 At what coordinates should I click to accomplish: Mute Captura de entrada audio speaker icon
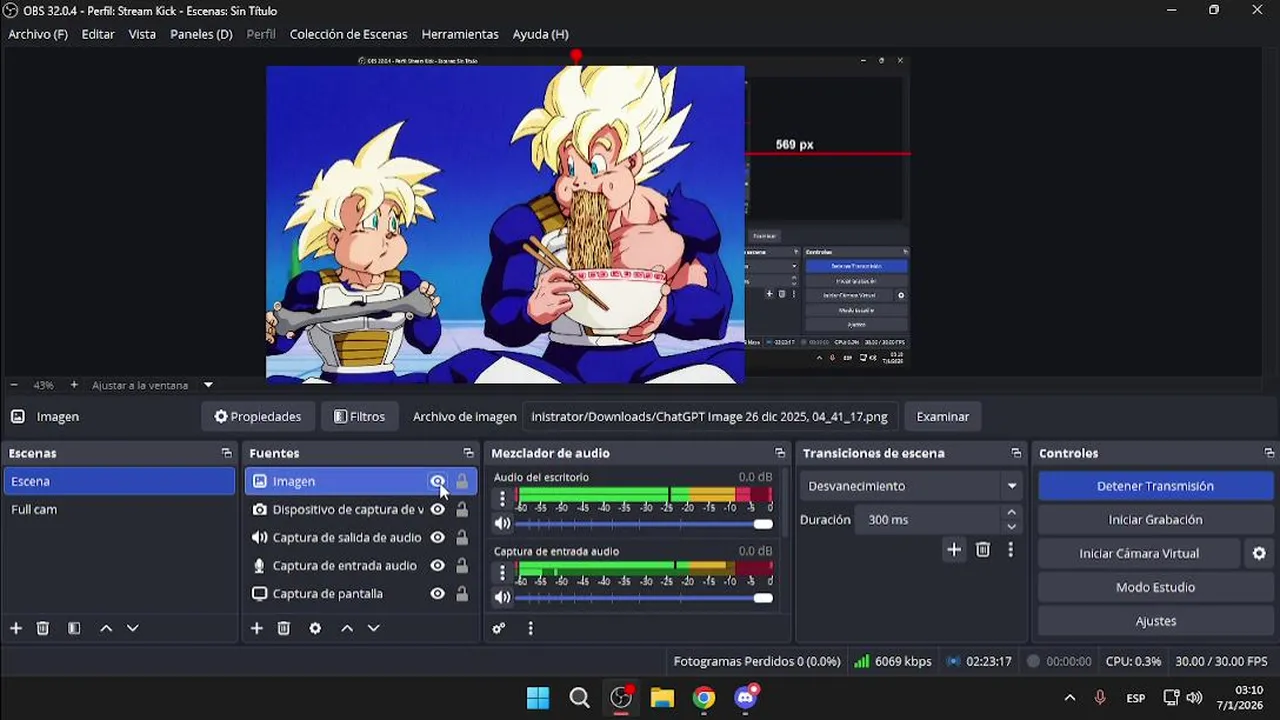click(x=502, y=598)
